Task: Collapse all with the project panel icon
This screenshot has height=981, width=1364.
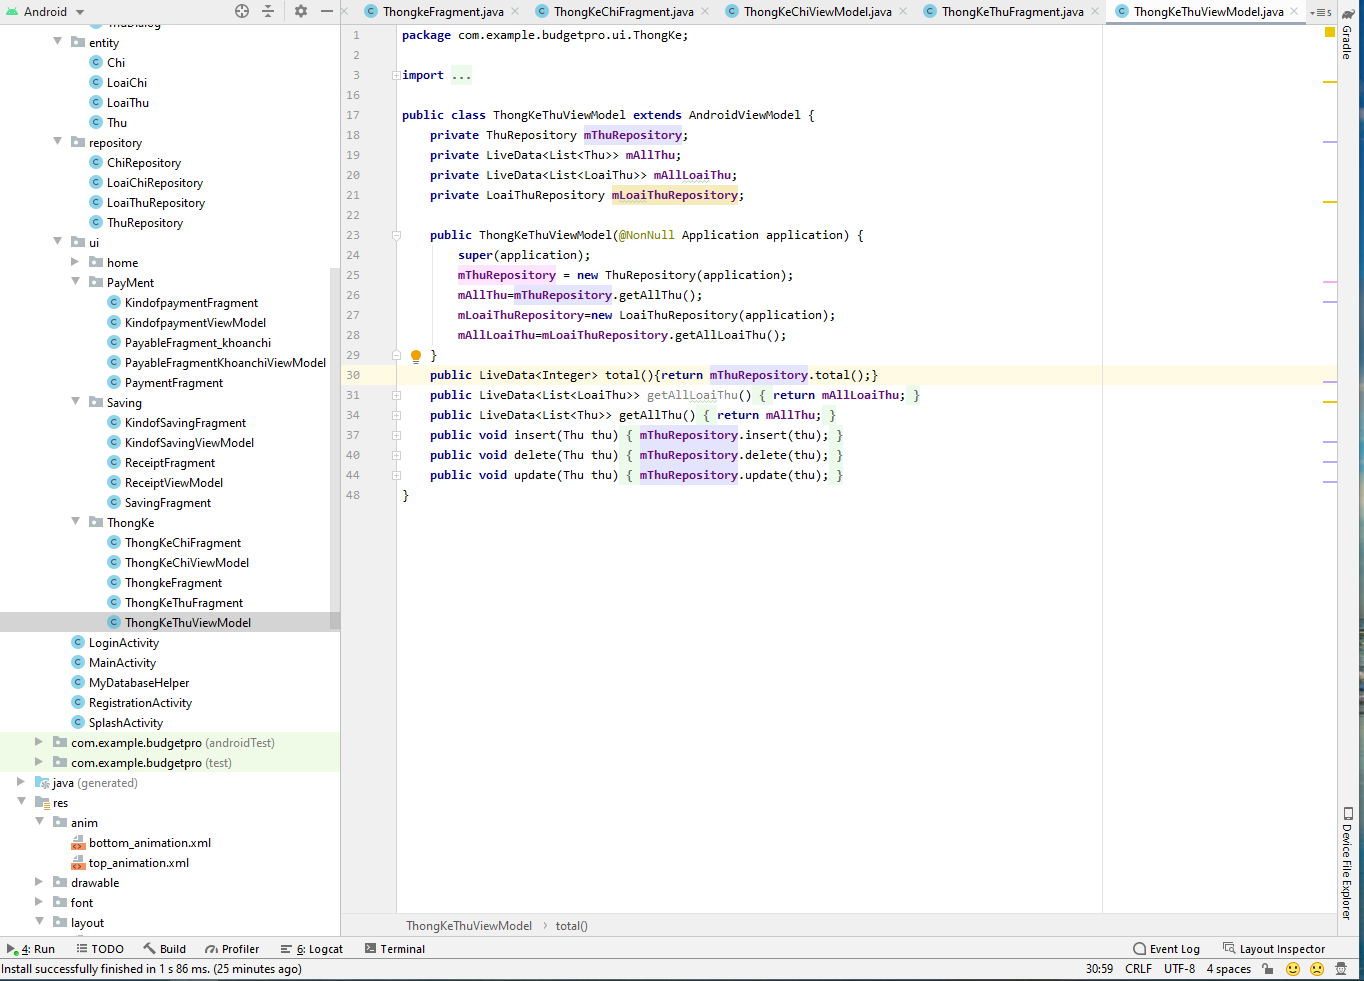Action: click(268, 11)
